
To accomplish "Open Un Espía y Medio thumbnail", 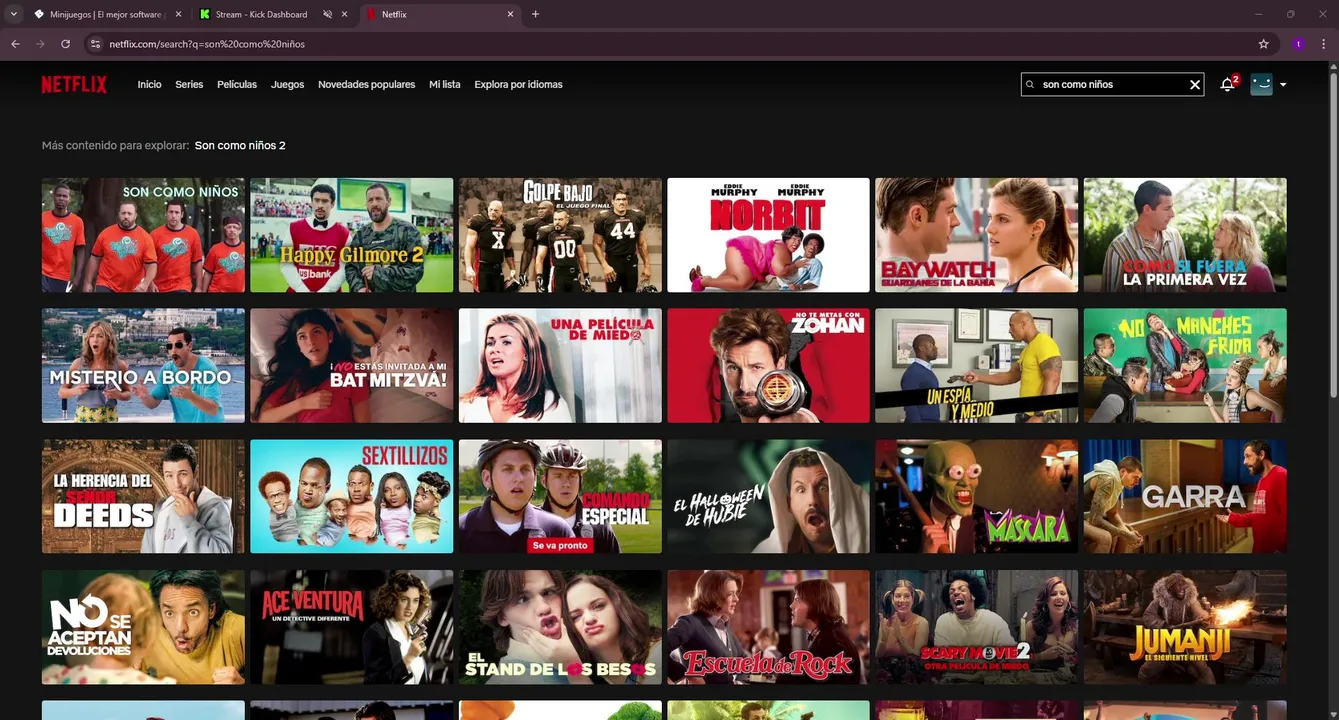I will pos(977,365).
